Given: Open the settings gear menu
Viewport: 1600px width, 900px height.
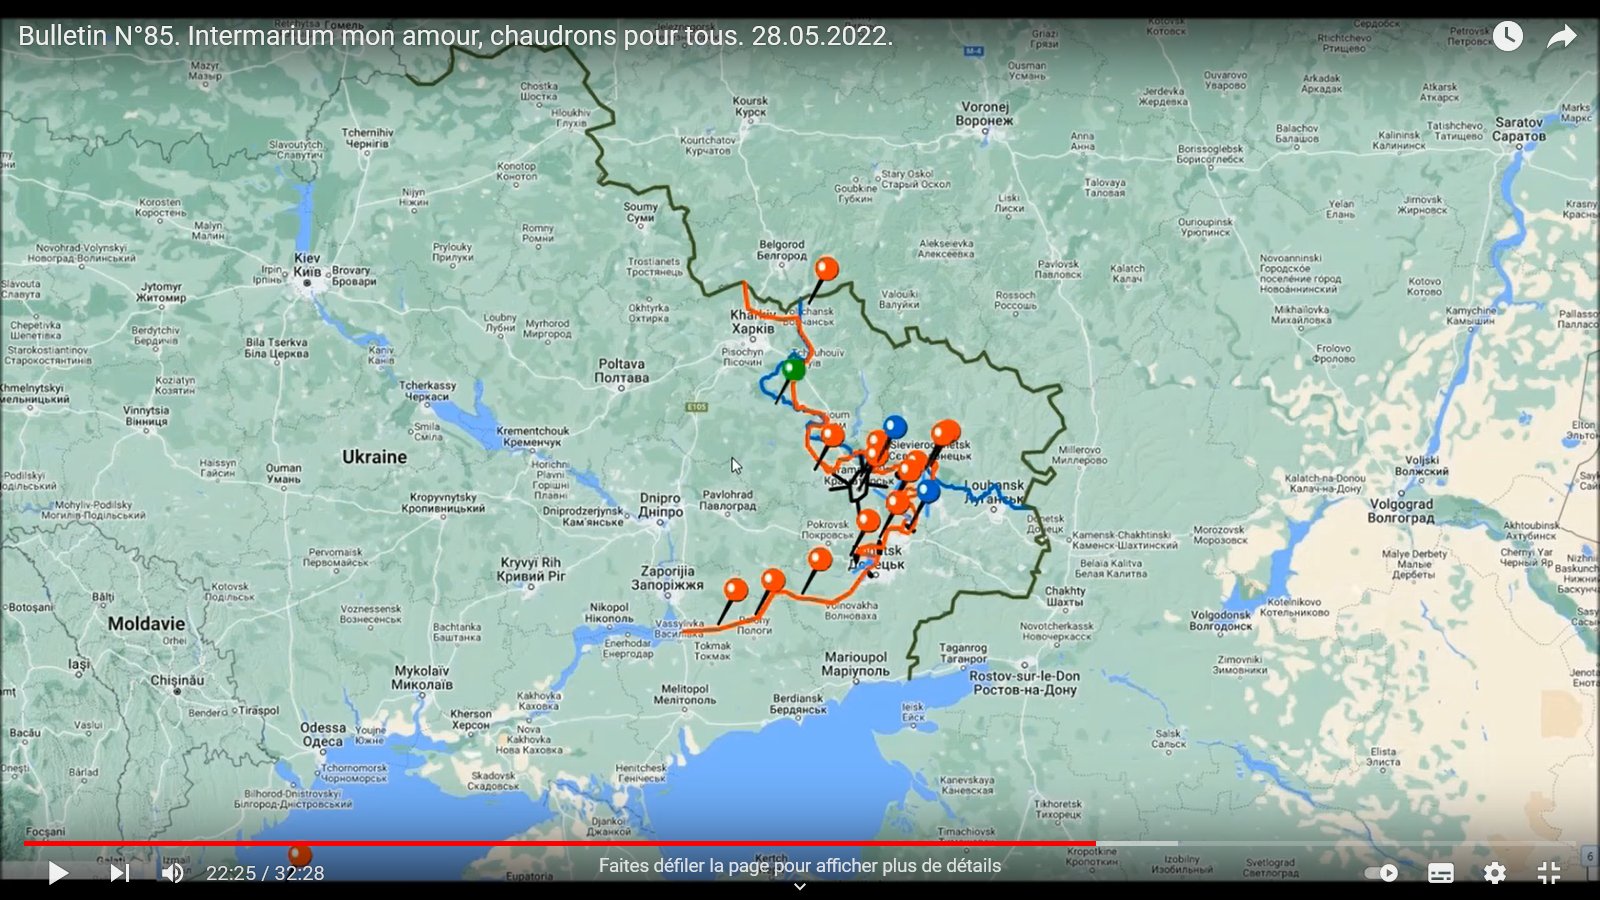Looking at the screenshot, I should point(1494,873).
